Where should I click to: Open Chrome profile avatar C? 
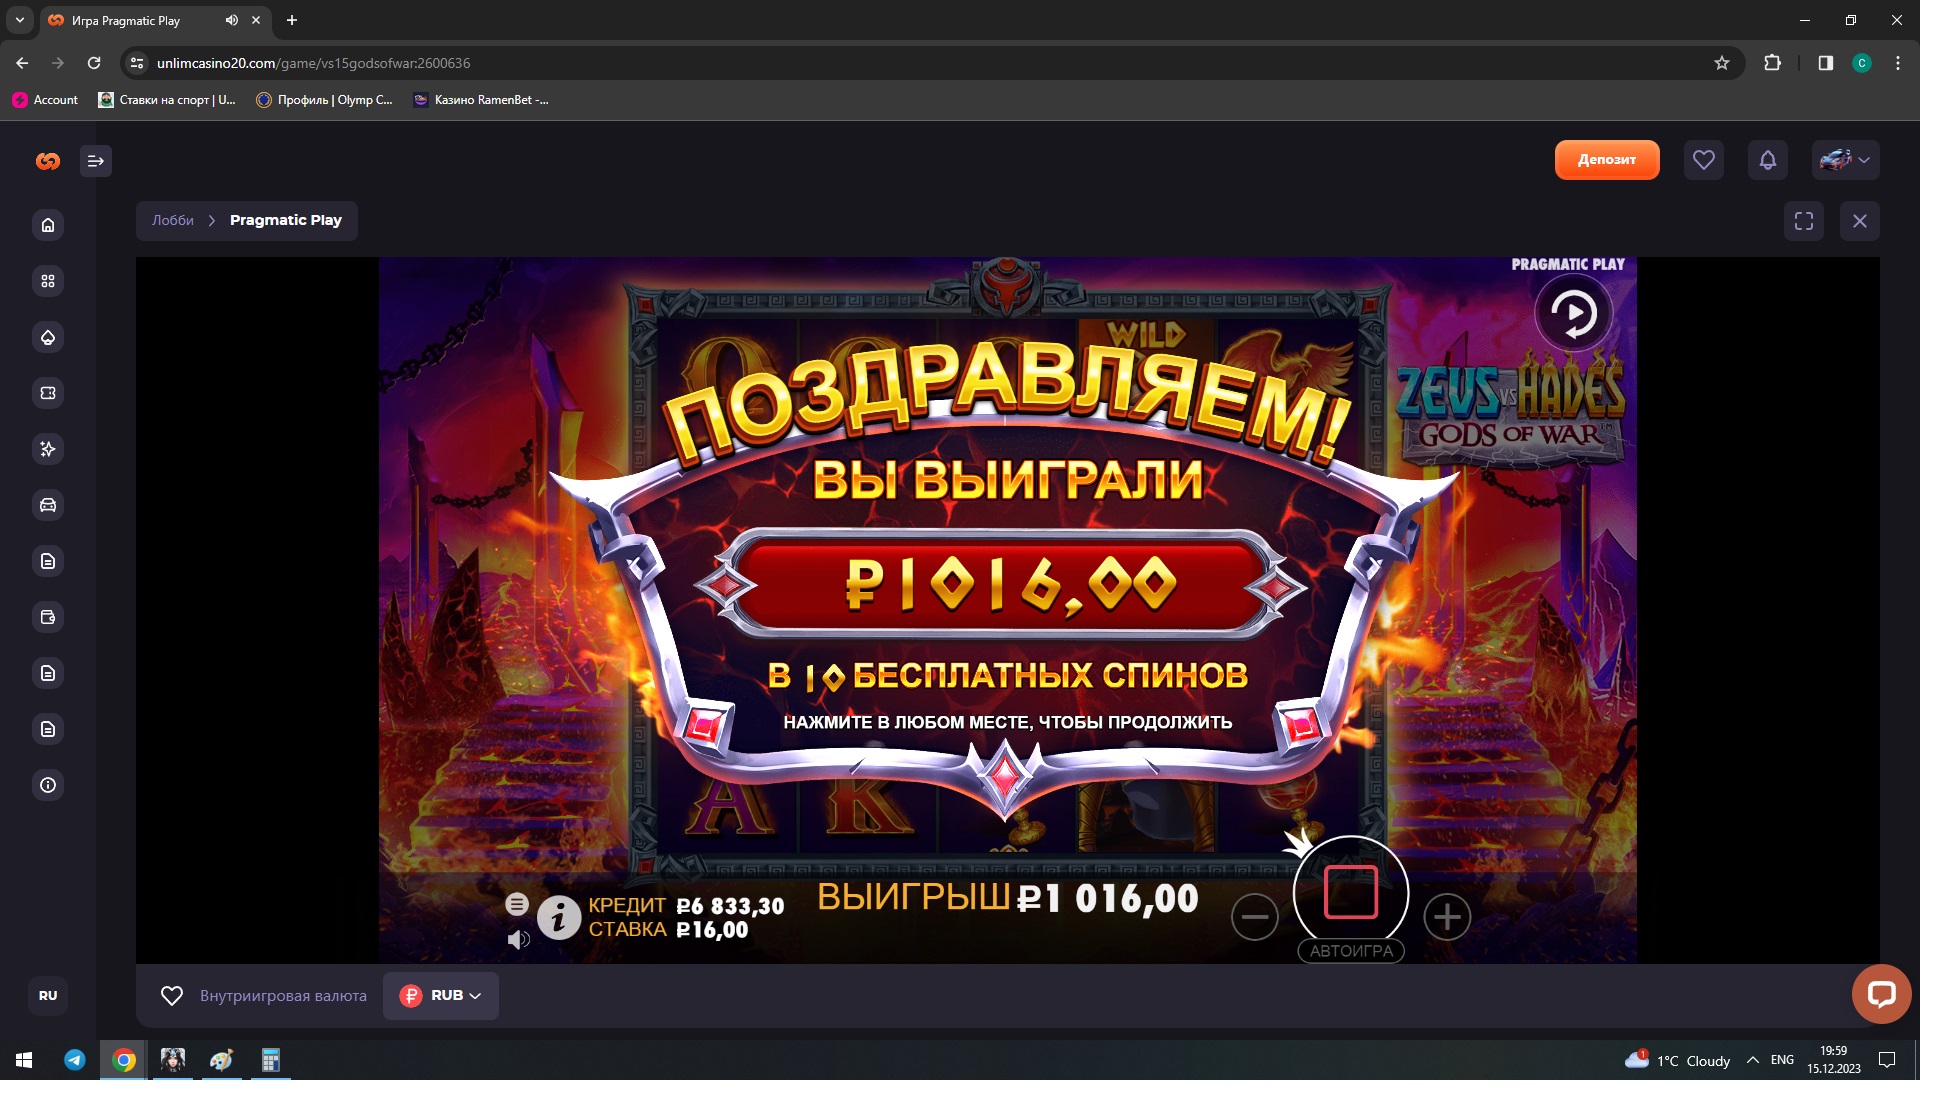[x=1861, y=63]
